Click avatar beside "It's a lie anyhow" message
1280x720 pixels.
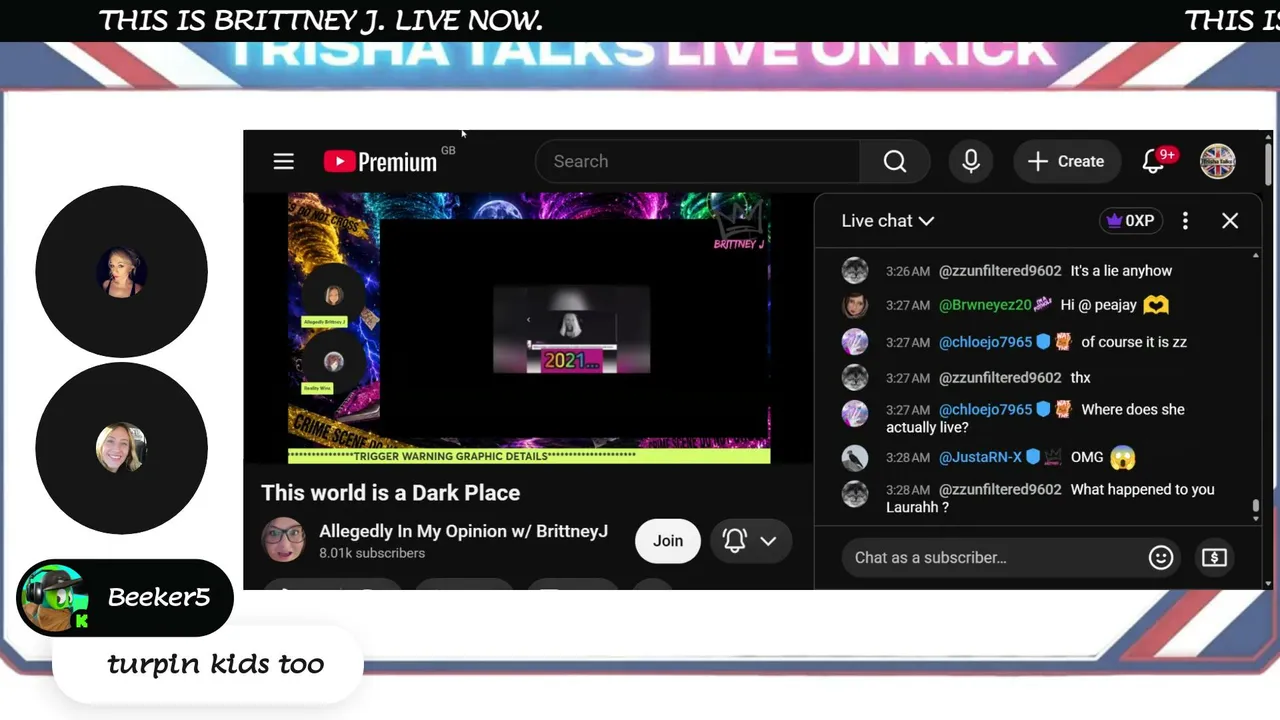[x=855, y=271]
